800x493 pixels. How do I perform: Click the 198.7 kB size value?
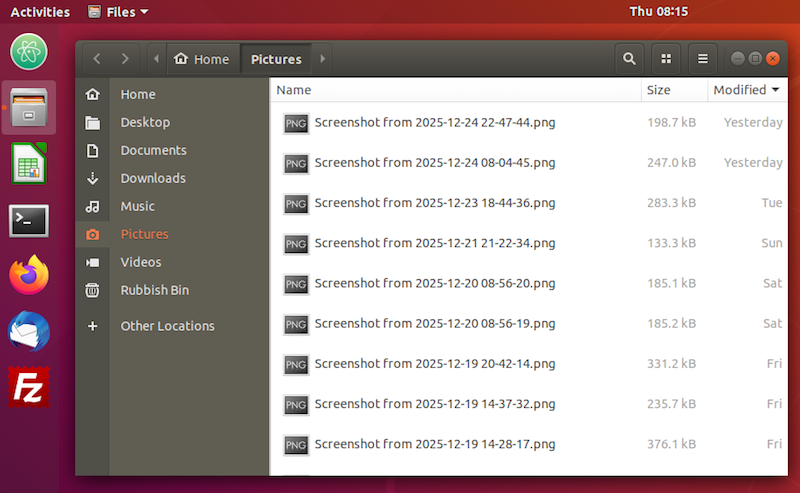671,122
